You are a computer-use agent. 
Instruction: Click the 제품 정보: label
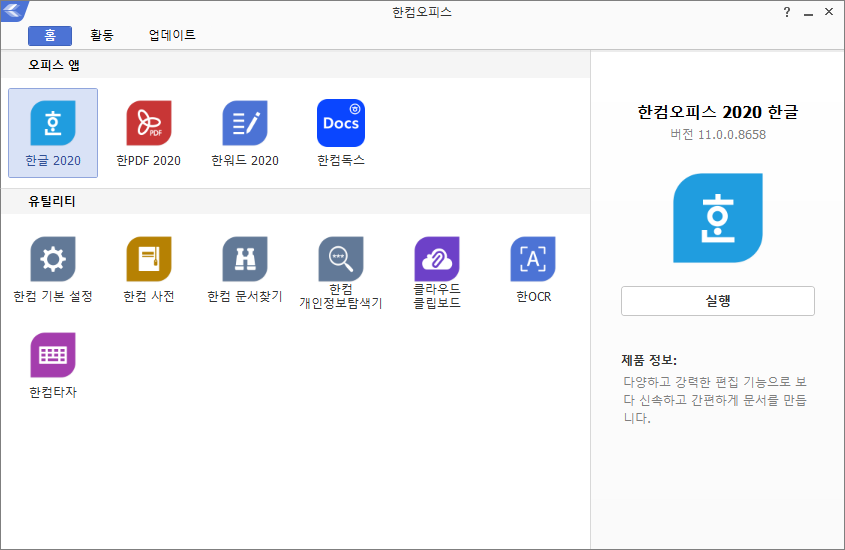(x=649, y=360)
